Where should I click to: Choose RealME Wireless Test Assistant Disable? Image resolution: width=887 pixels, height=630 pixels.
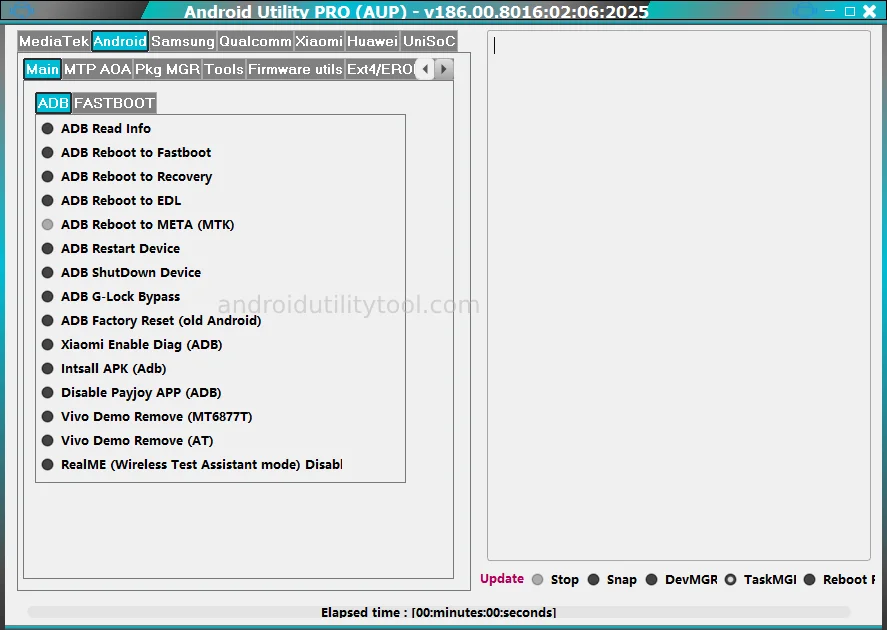click(x=192, y=464)
